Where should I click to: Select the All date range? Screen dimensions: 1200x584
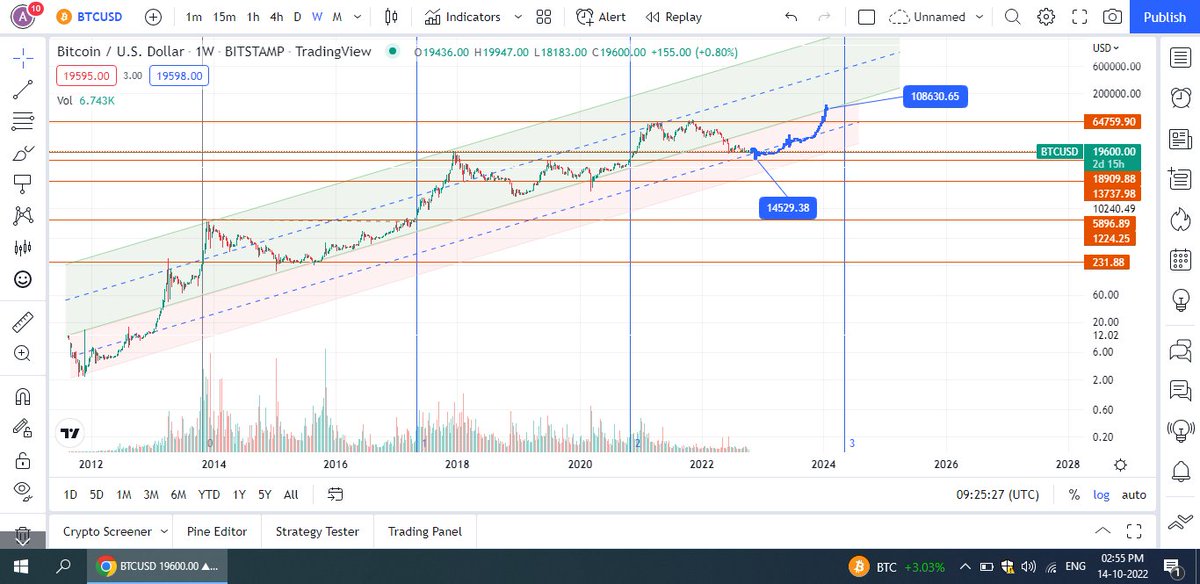[291, 494]
